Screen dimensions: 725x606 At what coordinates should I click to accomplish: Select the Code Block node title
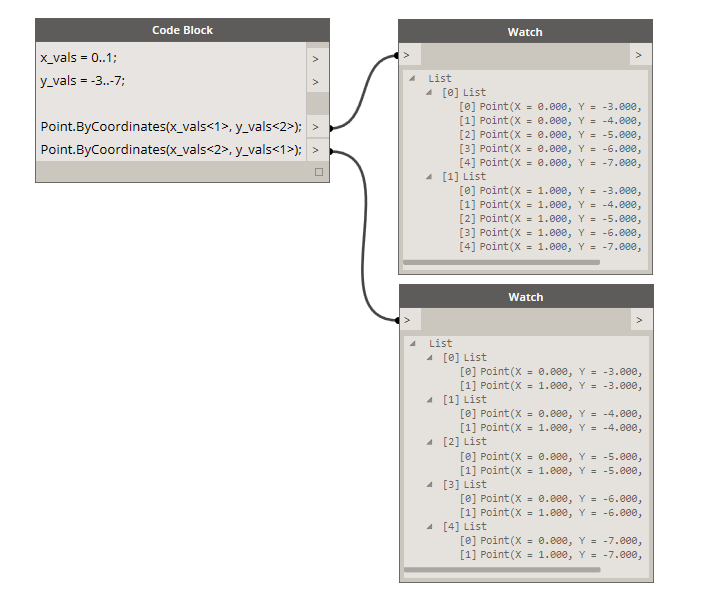click(x=182, y=30)
